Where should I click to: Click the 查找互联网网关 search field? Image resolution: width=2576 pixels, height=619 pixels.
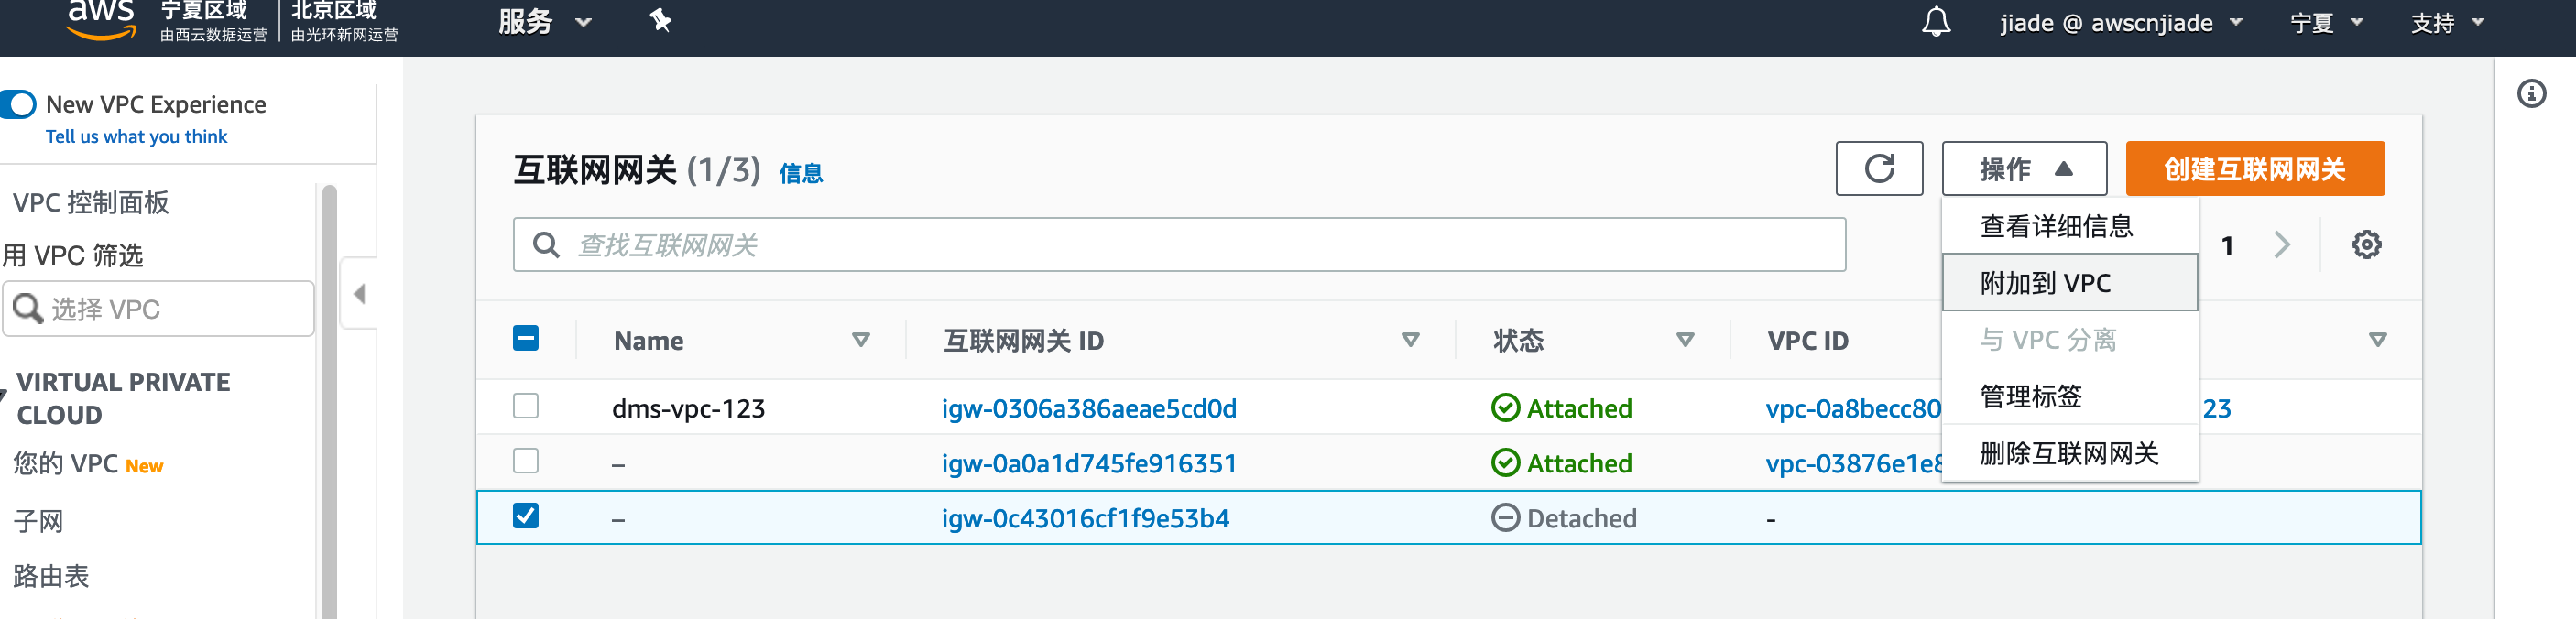click(1180, 245)
